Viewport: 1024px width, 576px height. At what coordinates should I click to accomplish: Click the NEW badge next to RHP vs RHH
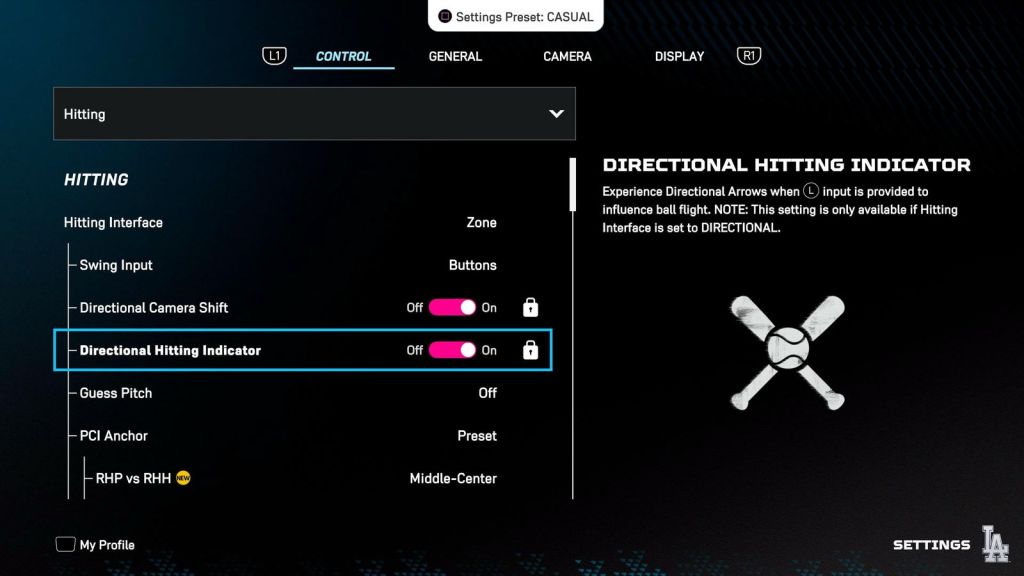click(x=183, y=478)
